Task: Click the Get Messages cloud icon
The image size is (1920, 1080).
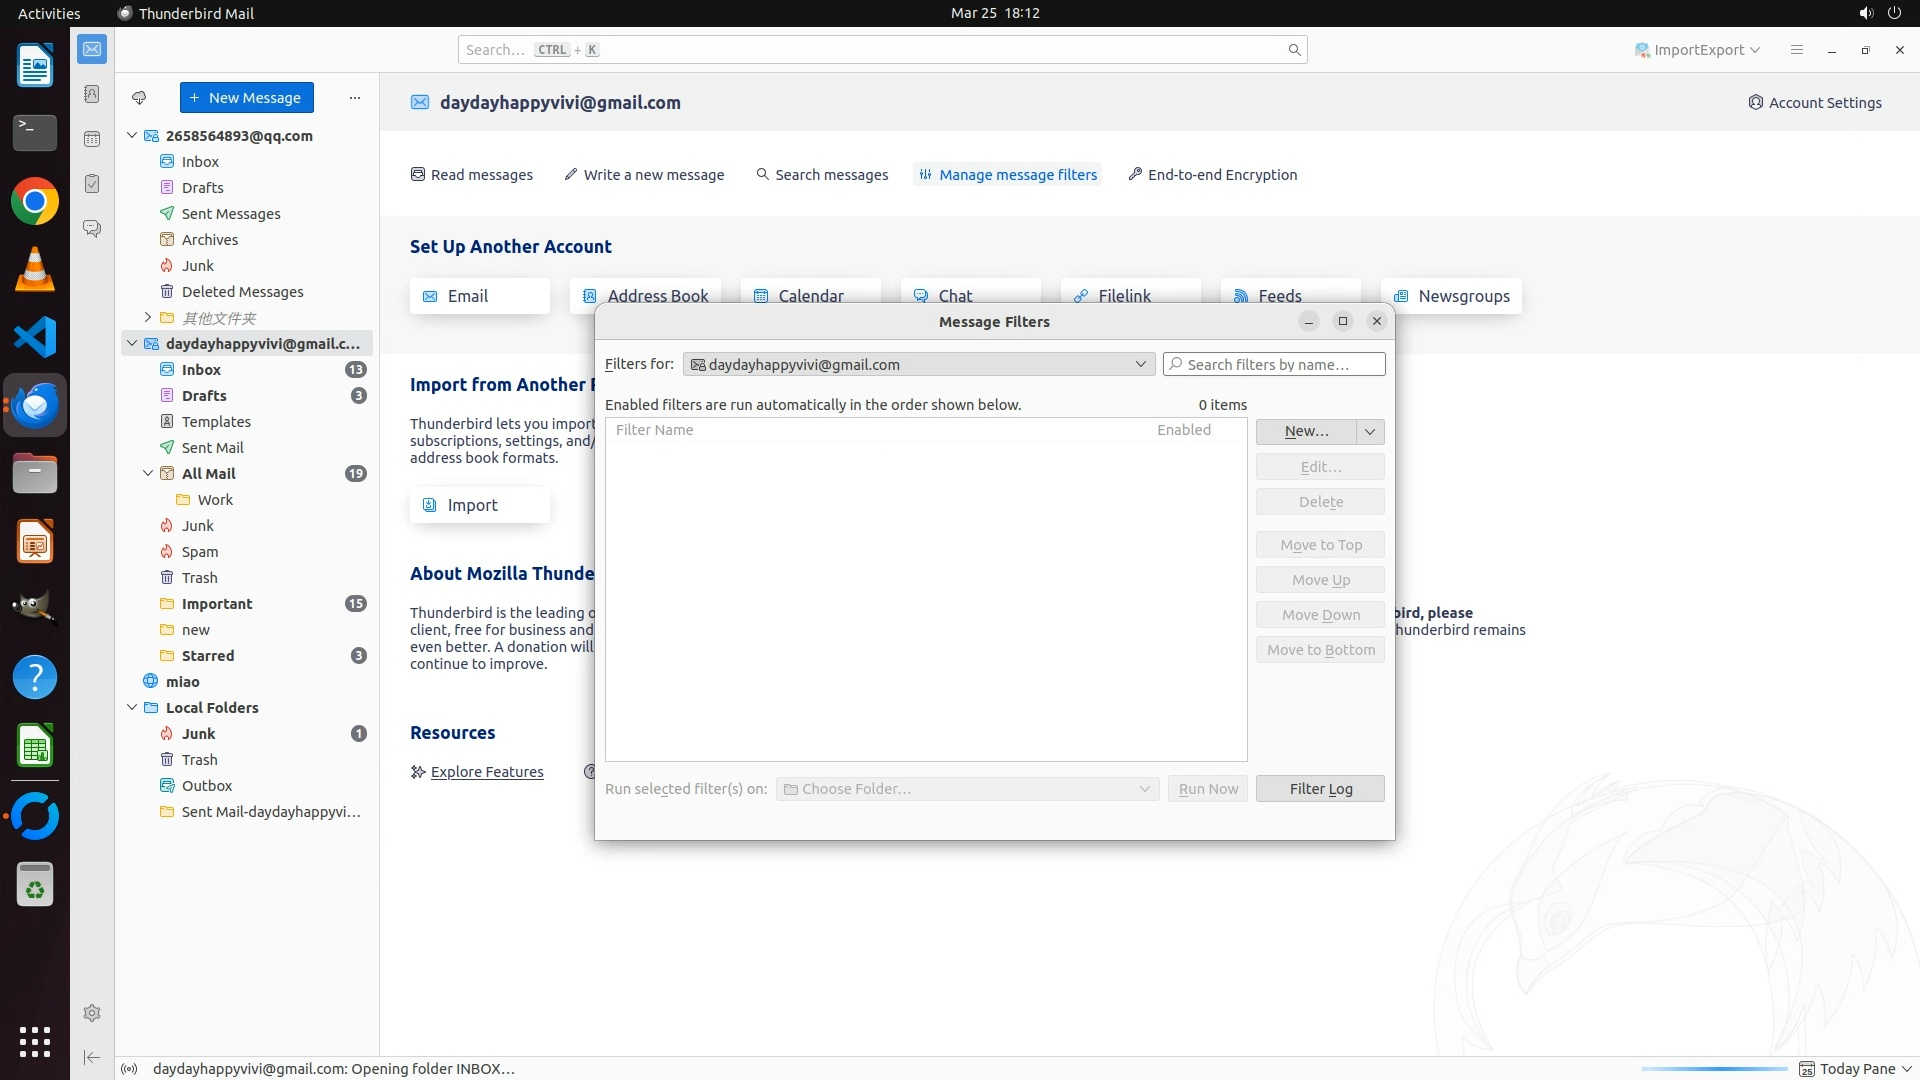Action: pos(139,98)
